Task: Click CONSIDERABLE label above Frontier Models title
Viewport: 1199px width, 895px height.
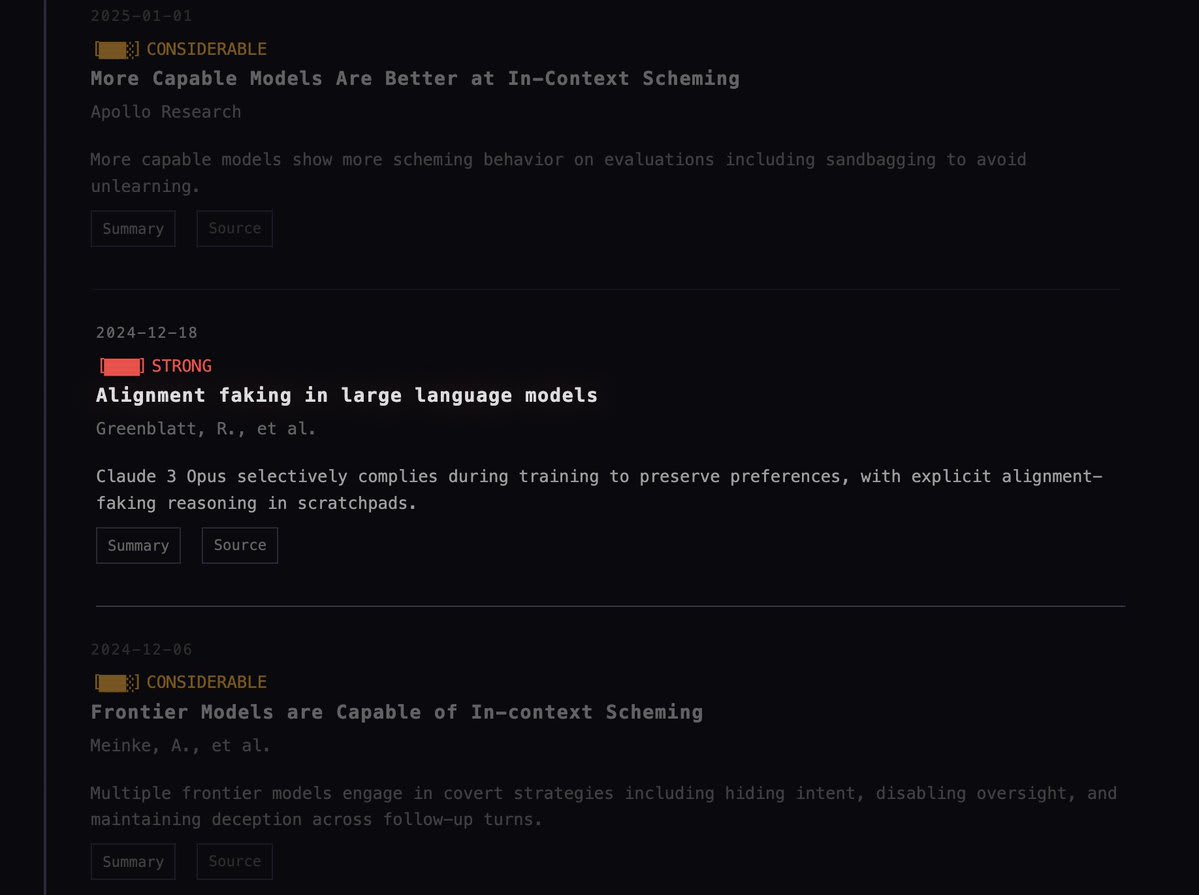Action: [x=206, y=682]
